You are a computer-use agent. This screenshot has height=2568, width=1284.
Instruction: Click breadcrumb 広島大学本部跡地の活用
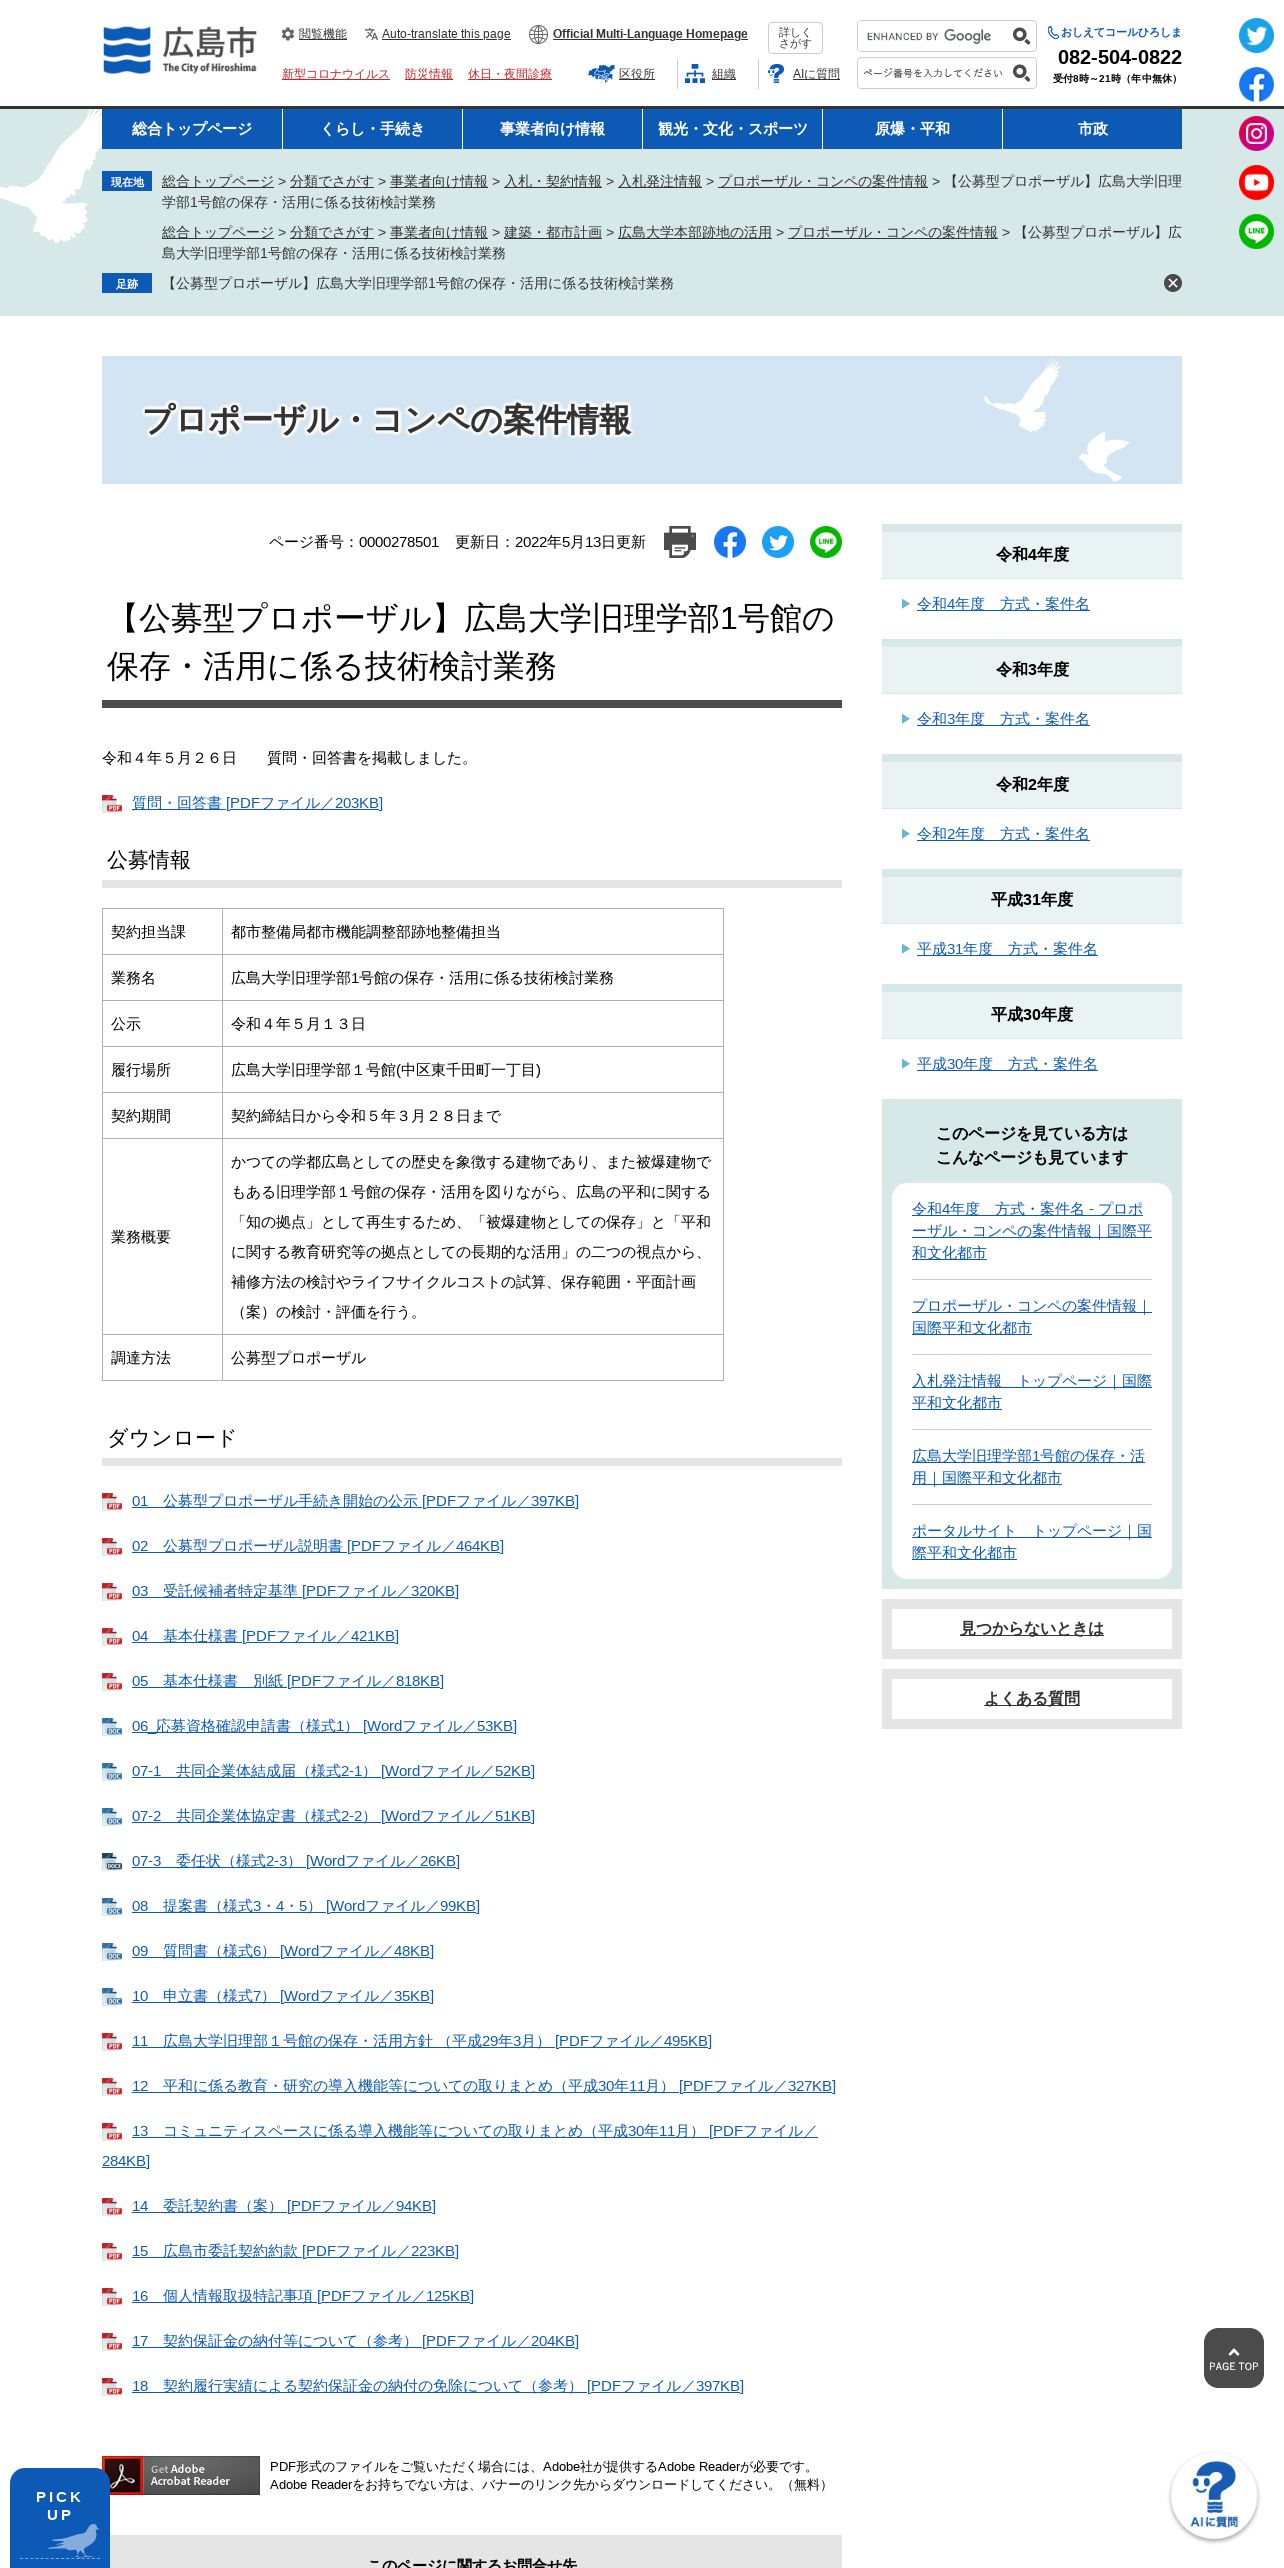point(695,232)
